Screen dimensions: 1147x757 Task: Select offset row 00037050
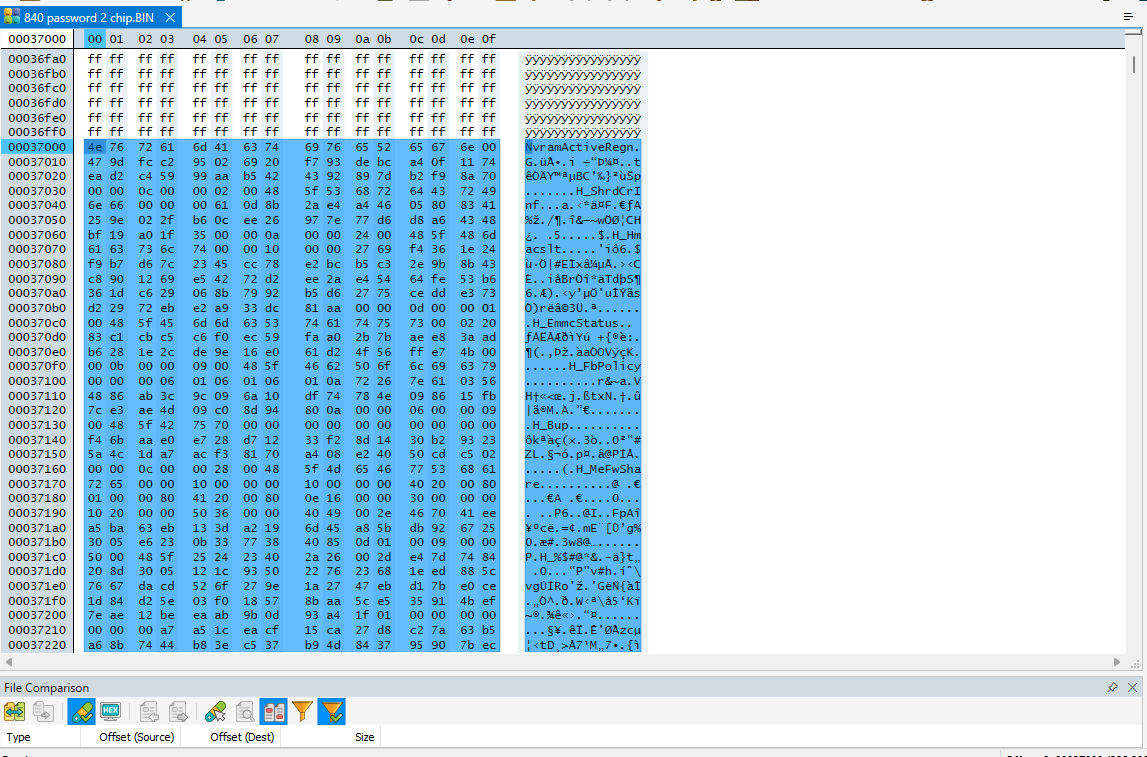click(x=37, y=220)
